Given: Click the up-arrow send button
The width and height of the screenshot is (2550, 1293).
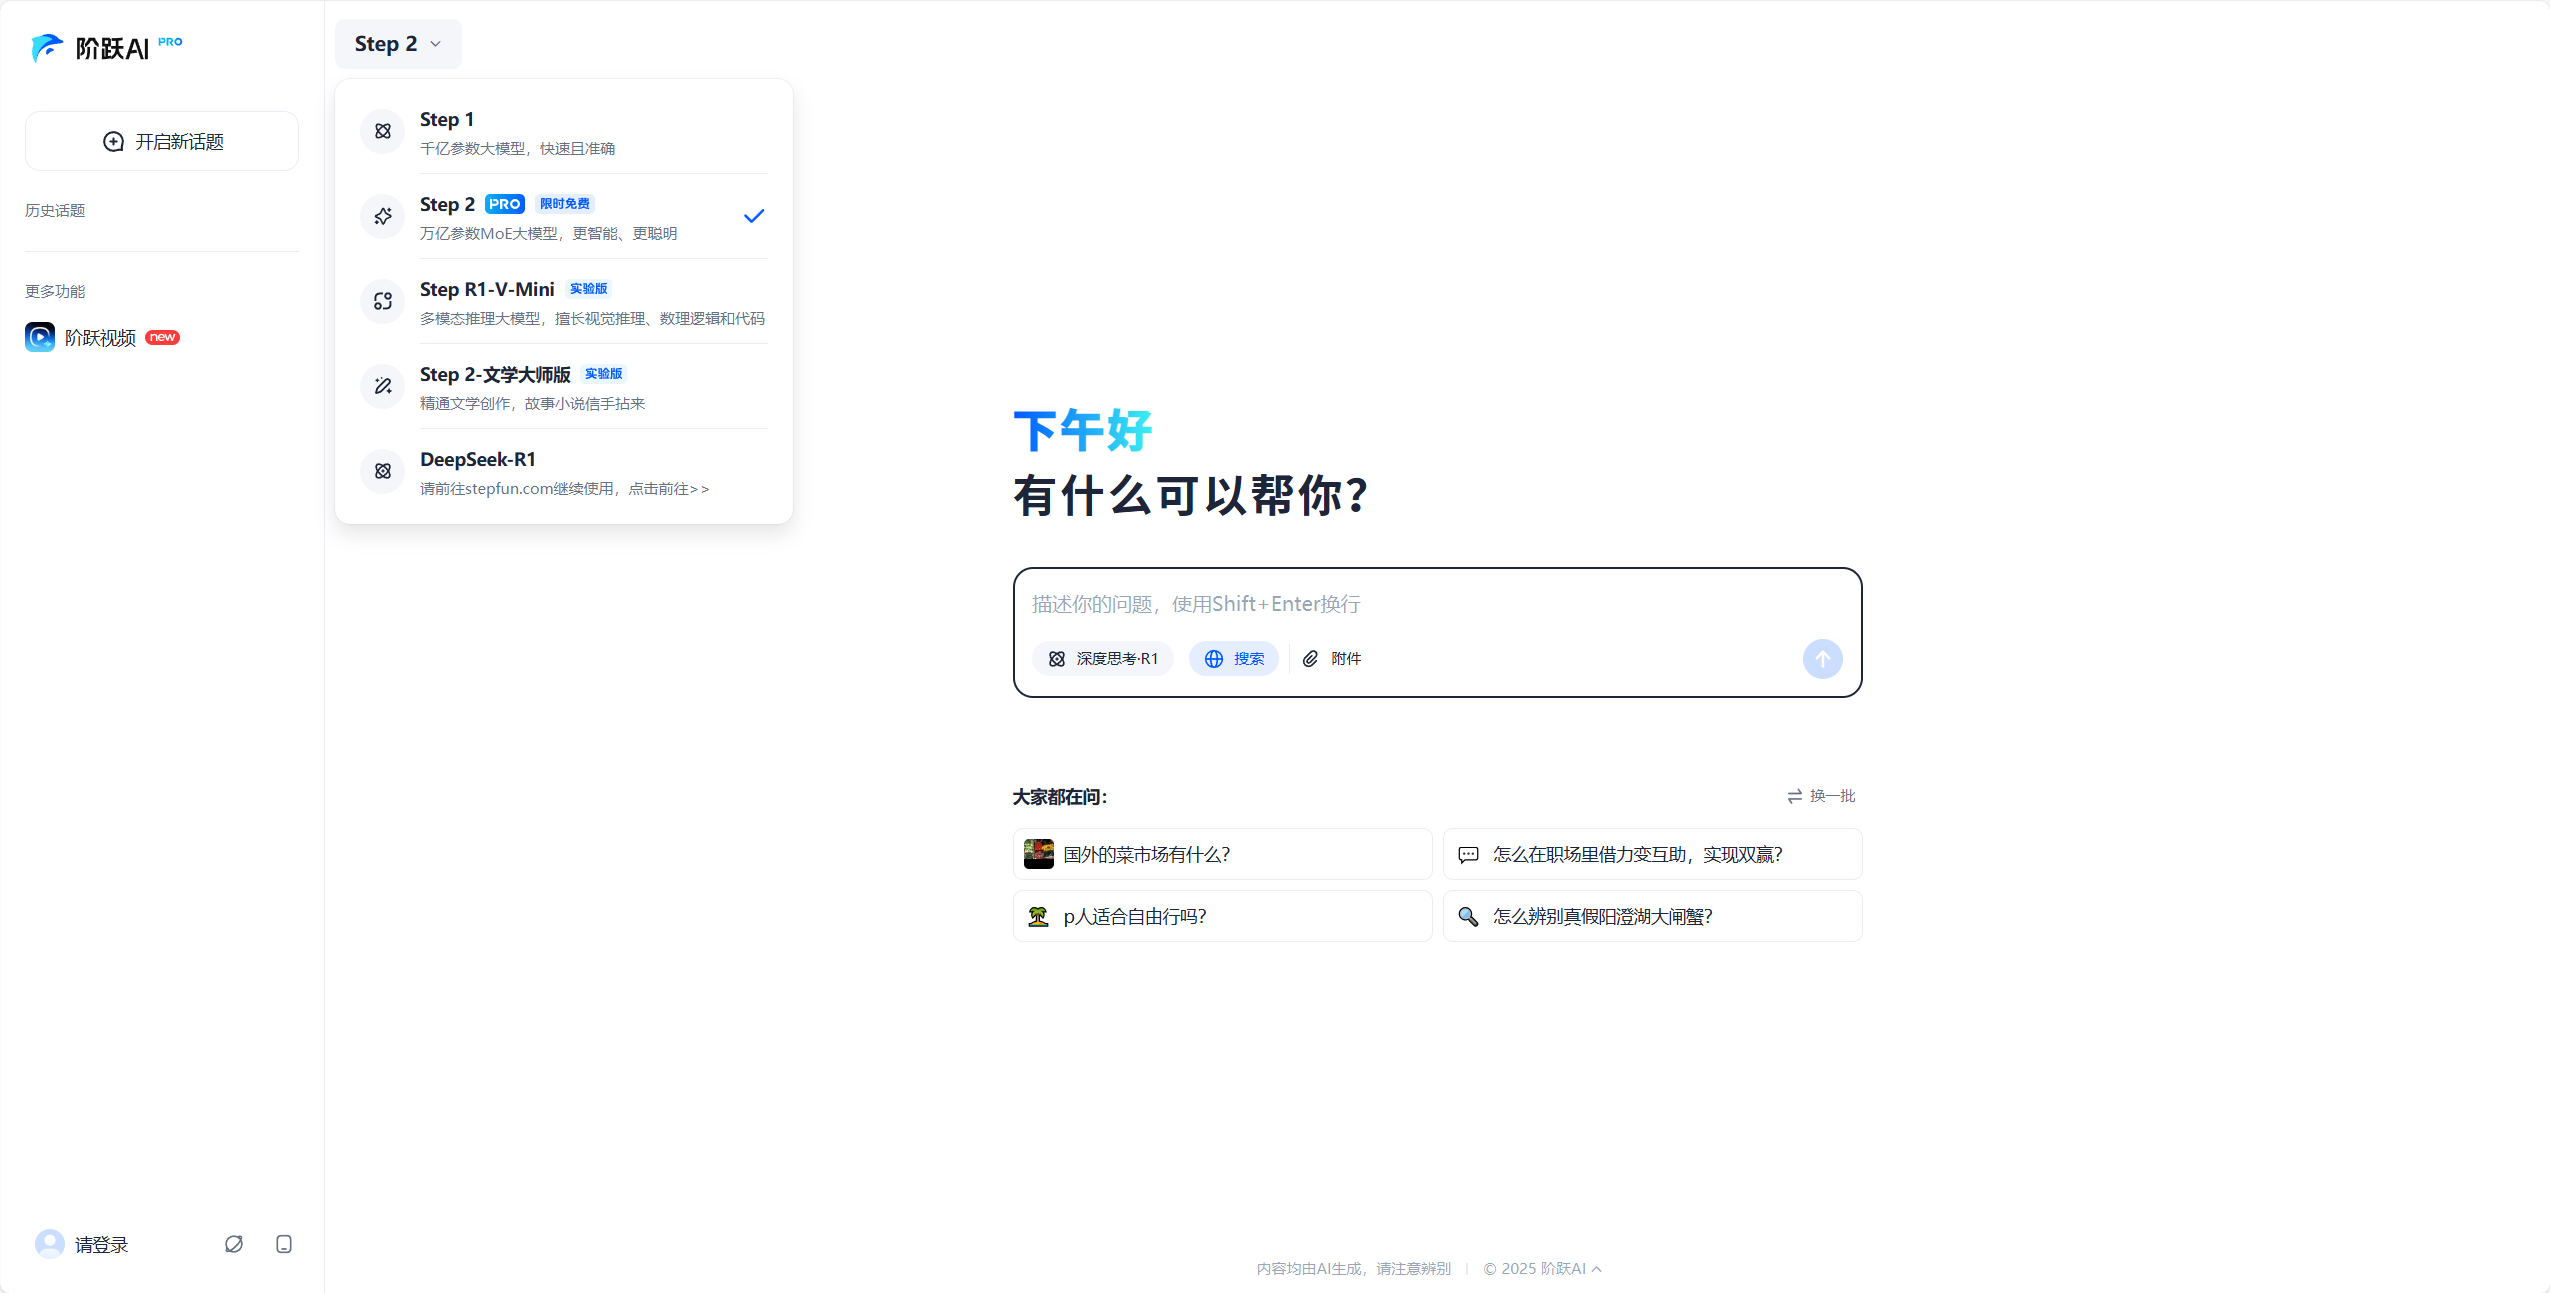Looking at the screenshot, I should 1822,659.
